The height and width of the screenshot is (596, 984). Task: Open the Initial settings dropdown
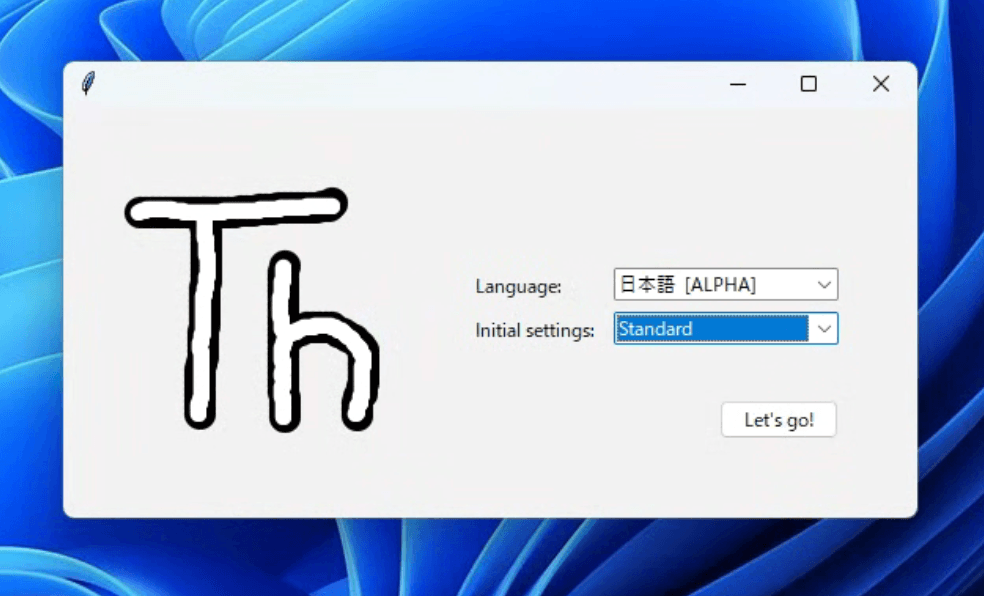pos(725,329)
